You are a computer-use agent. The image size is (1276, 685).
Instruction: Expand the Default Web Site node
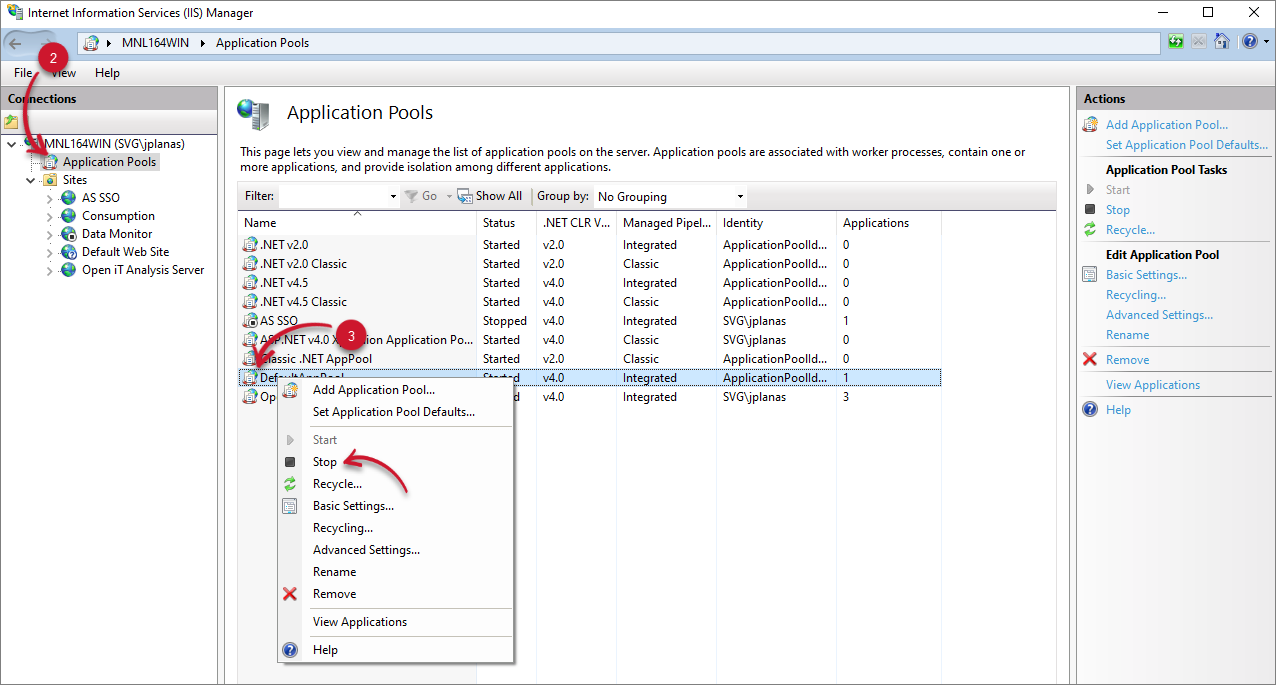[x=50, y=253]
